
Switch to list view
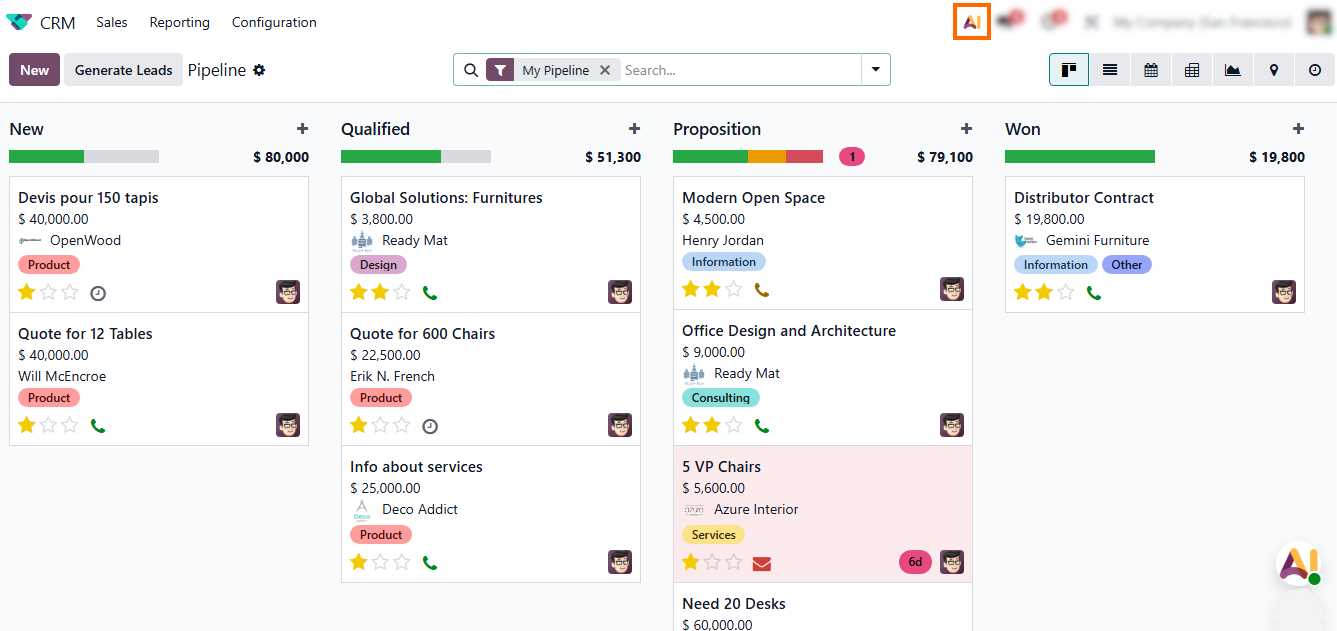click(1110, 70)
